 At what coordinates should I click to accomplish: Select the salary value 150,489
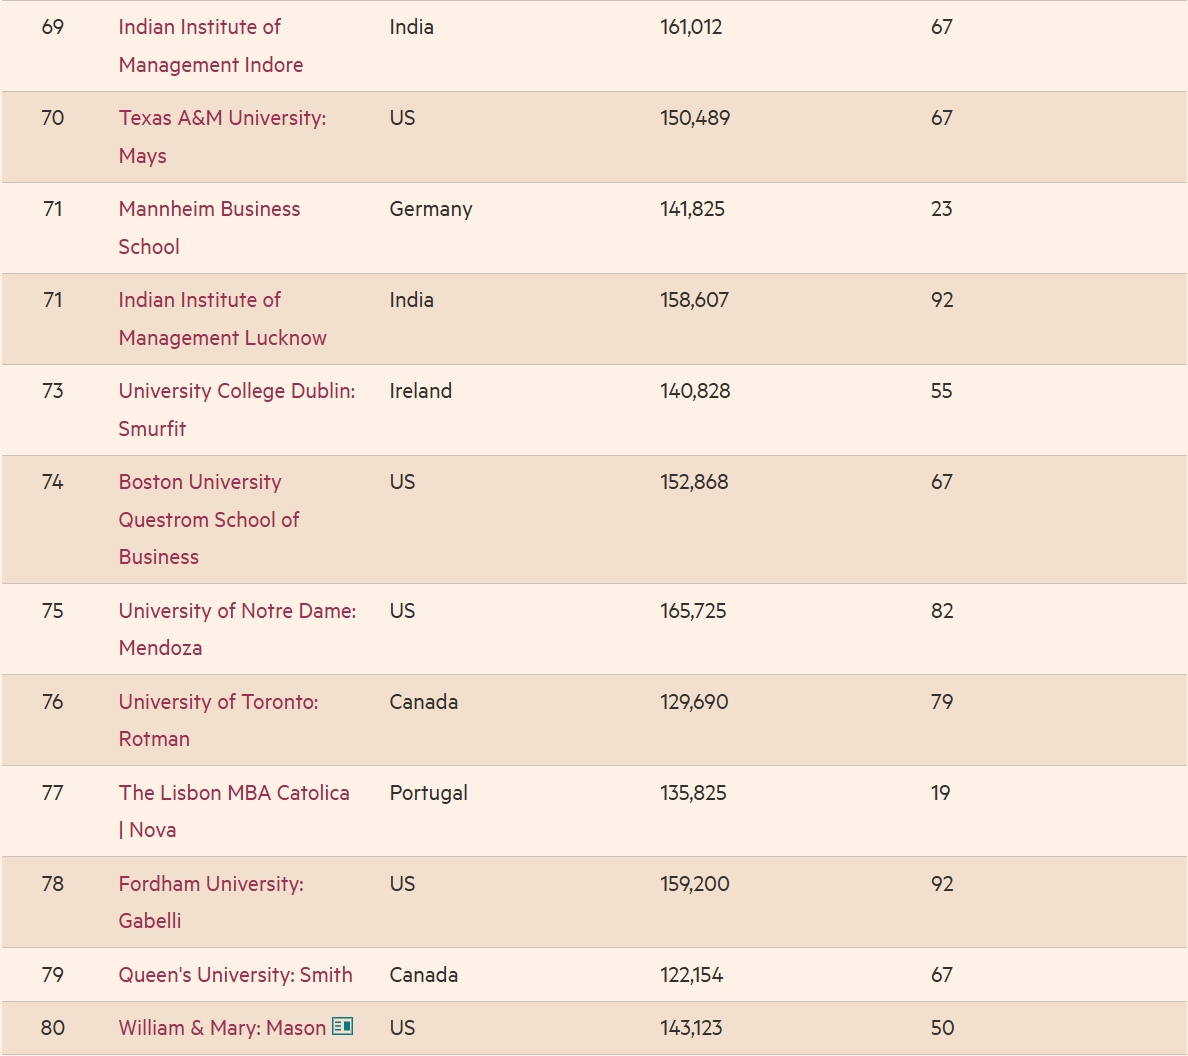tap(695, 118)
